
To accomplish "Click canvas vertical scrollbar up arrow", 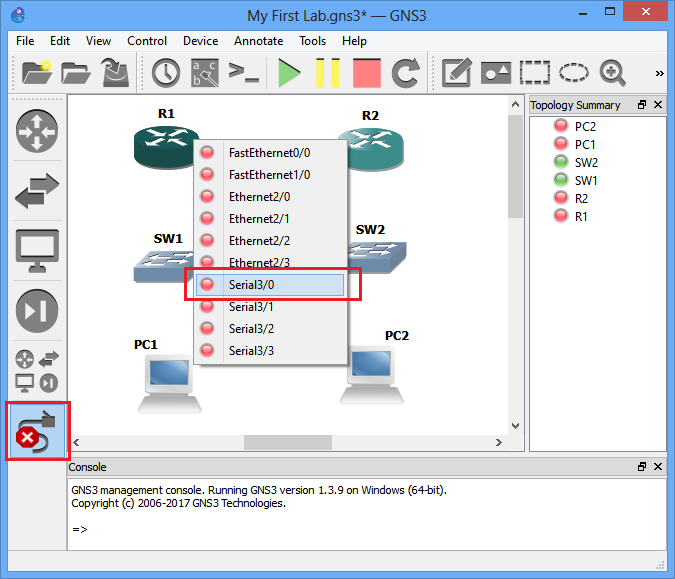I will pyautogui.click(x=515, y=105).
